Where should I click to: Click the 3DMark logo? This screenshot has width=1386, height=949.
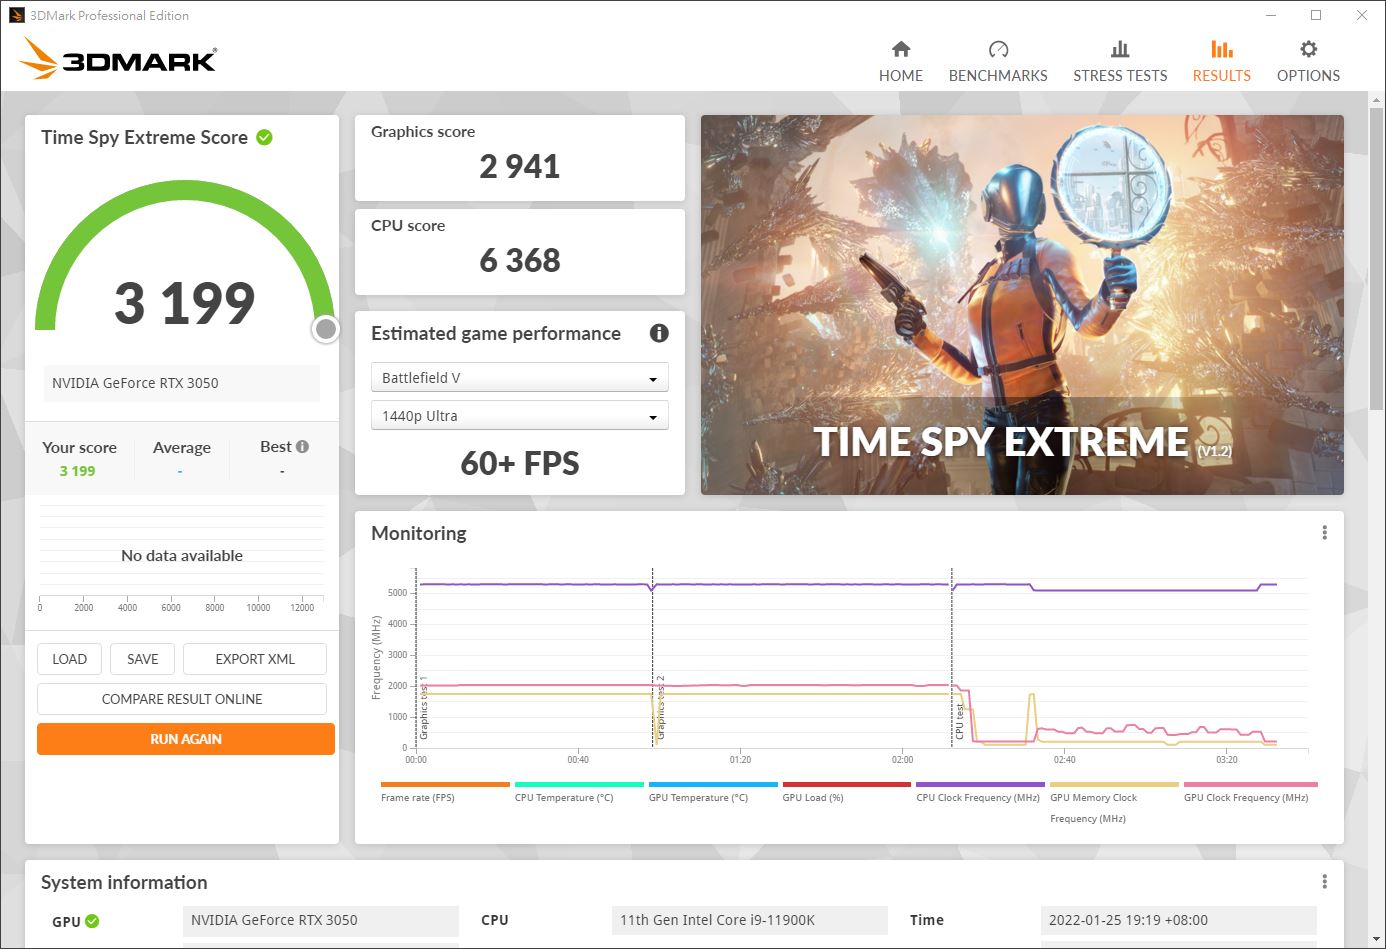point(118,58)
